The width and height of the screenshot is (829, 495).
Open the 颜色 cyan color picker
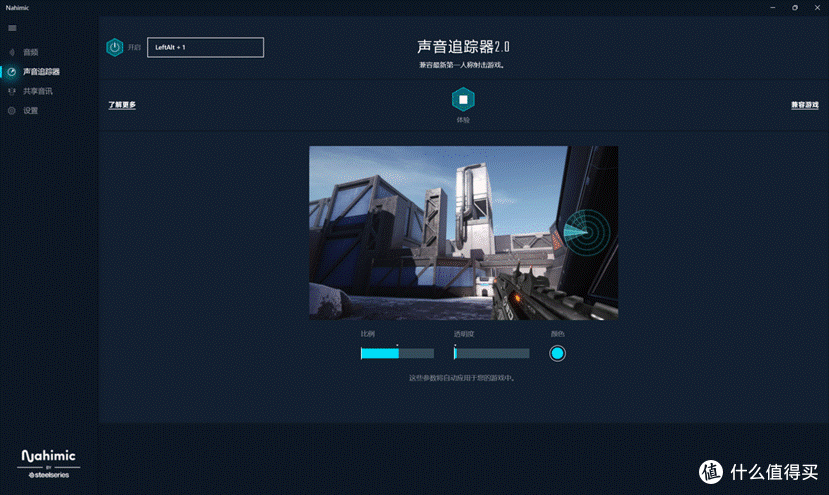coord(557,353)
